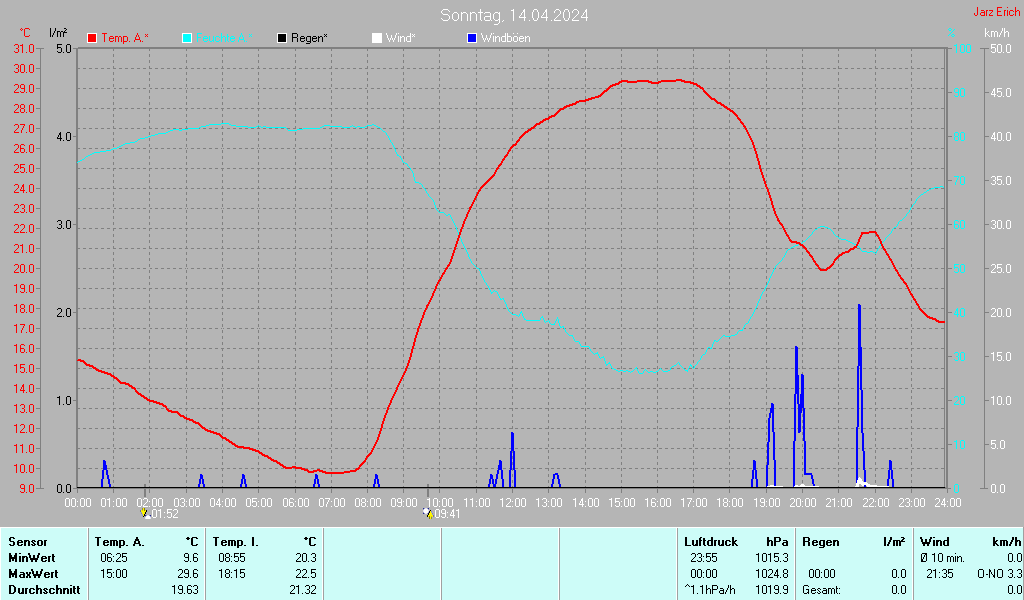Click the 'l/m²' axis unit at chart top

[x=58, y=33]
